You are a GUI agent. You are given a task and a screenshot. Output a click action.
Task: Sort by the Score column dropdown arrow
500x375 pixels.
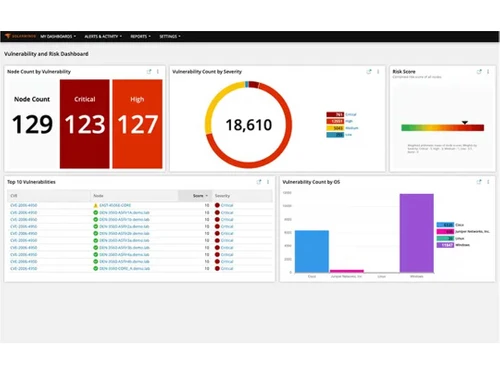pyautogui.click(x=207, y=196)
